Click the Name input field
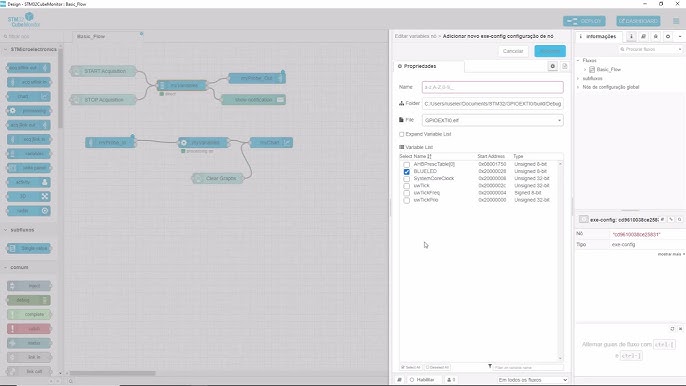This screenshot has height=386, width=686. pos(493,87)
